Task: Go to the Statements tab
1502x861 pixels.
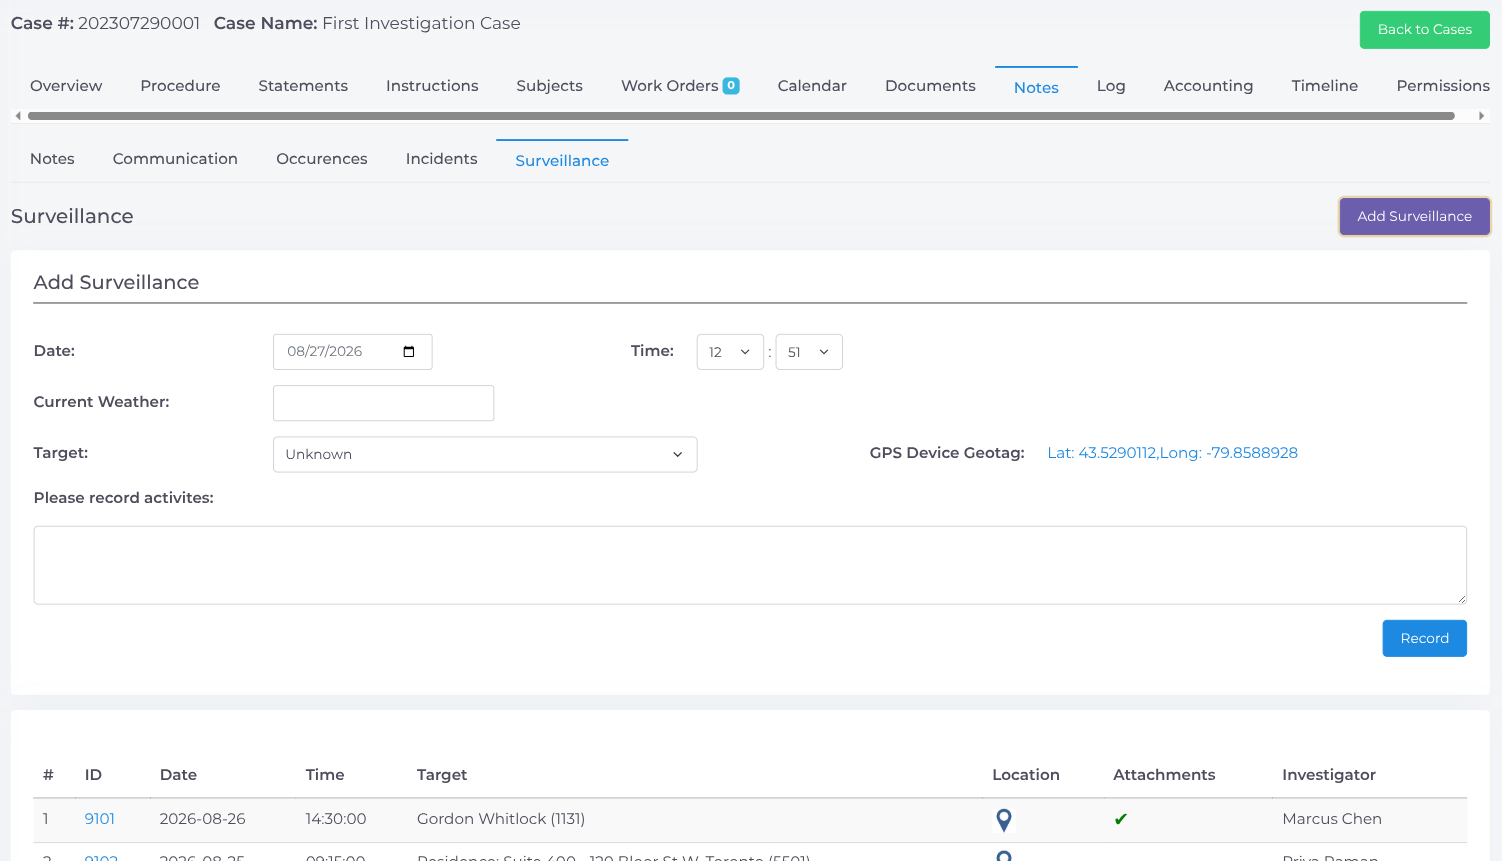Action: pyautogui.click(x=303, y=86)
